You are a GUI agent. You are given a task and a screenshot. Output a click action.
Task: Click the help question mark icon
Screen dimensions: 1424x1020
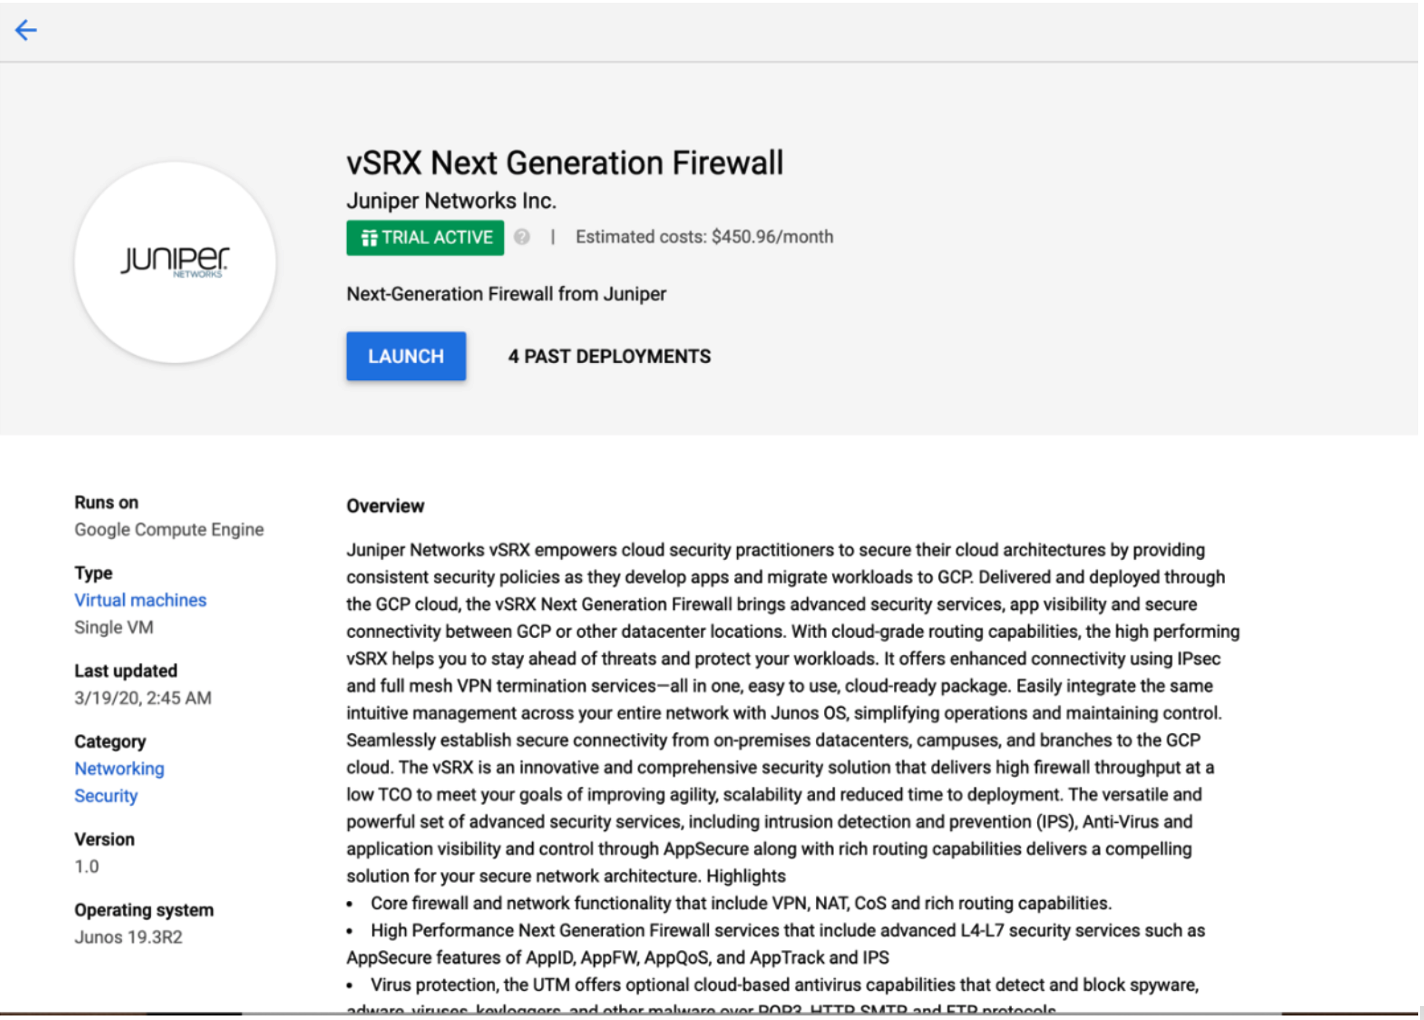click(522, 237)
